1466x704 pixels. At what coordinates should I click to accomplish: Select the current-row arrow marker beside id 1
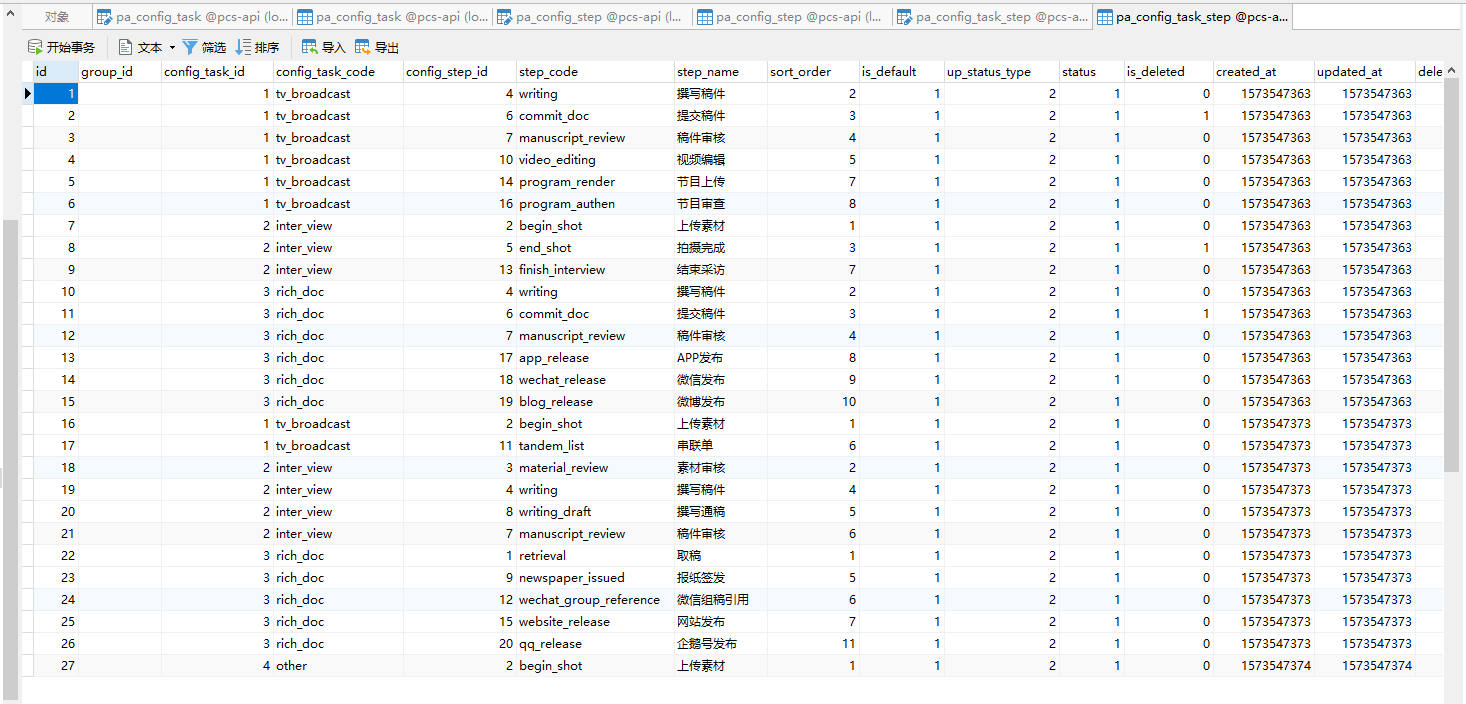(28, 94)
